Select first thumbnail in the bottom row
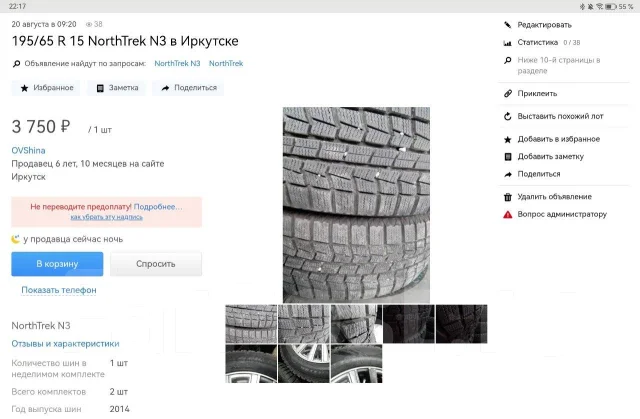The width and height of the screenshot is (640, 419). pos(251,364)
